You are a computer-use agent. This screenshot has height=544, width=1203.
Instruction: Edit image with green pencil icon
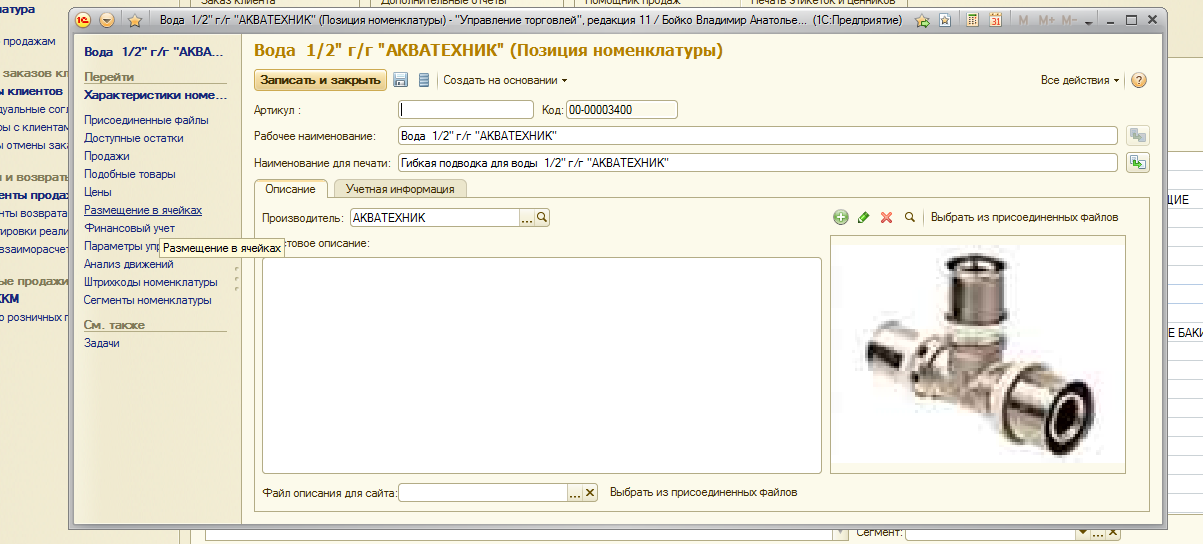pos(863,217)
